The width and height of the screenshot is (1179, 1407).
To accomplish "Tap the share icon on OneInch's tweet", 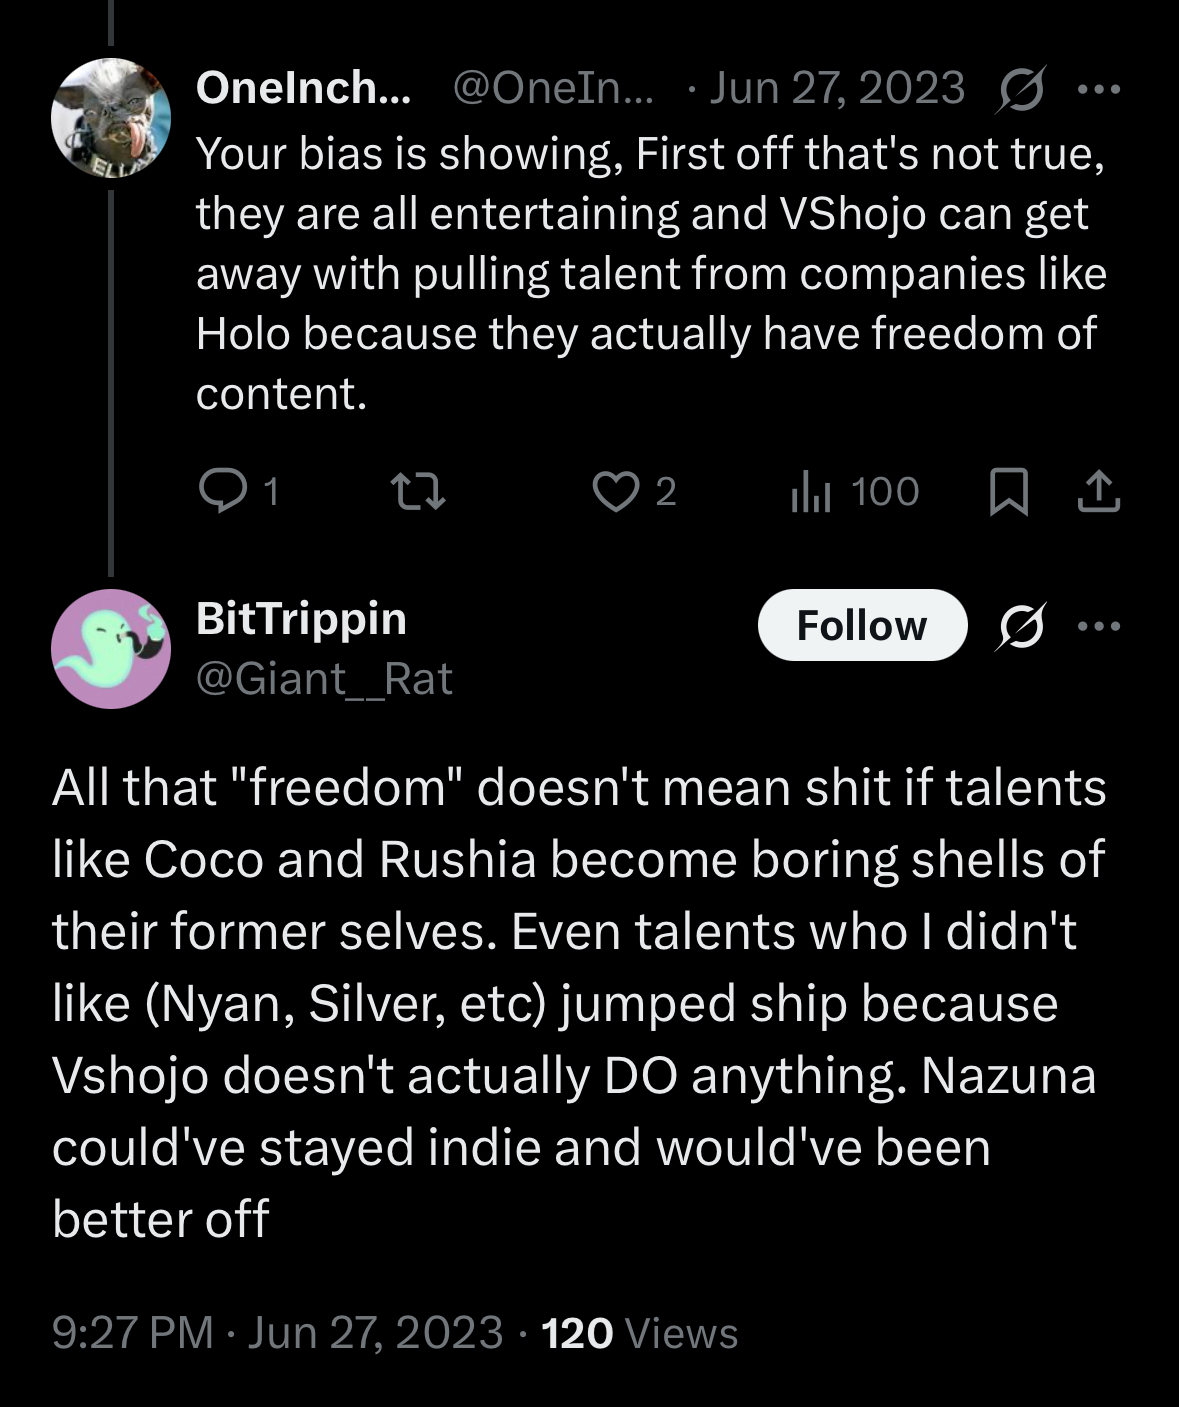I will coord(1098,491).
